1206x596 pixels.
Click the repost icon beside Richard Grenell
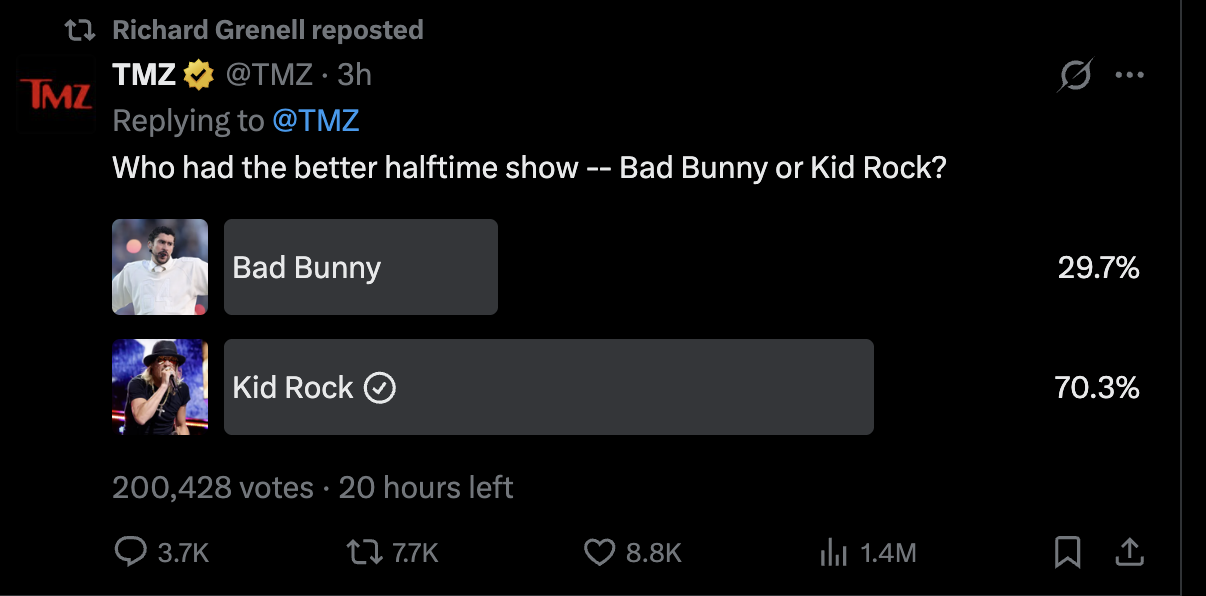pyautogui.click(x=79, y=30)
